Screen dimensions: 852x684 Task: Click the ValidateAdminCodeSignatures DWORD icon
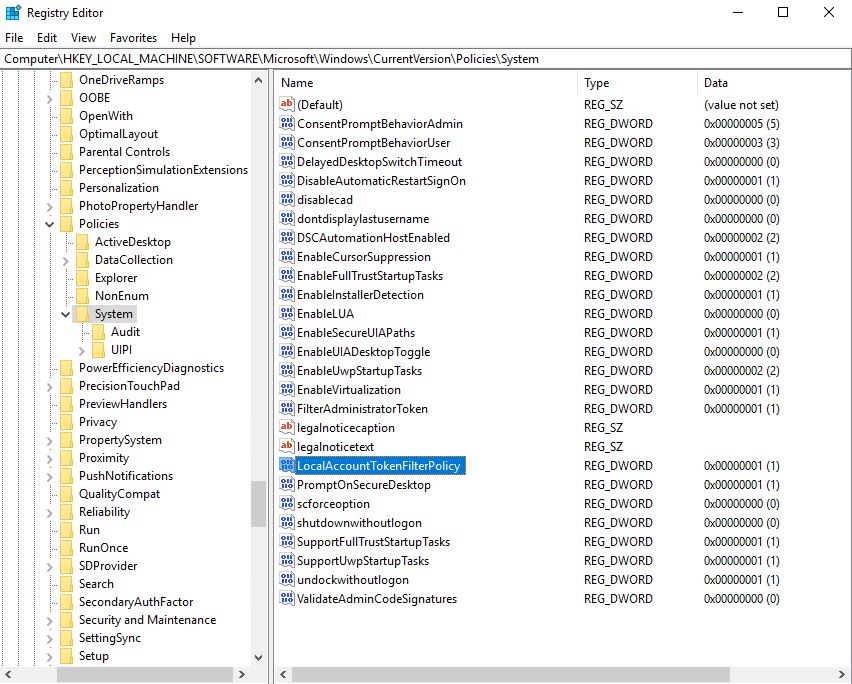tap(286, 599)
